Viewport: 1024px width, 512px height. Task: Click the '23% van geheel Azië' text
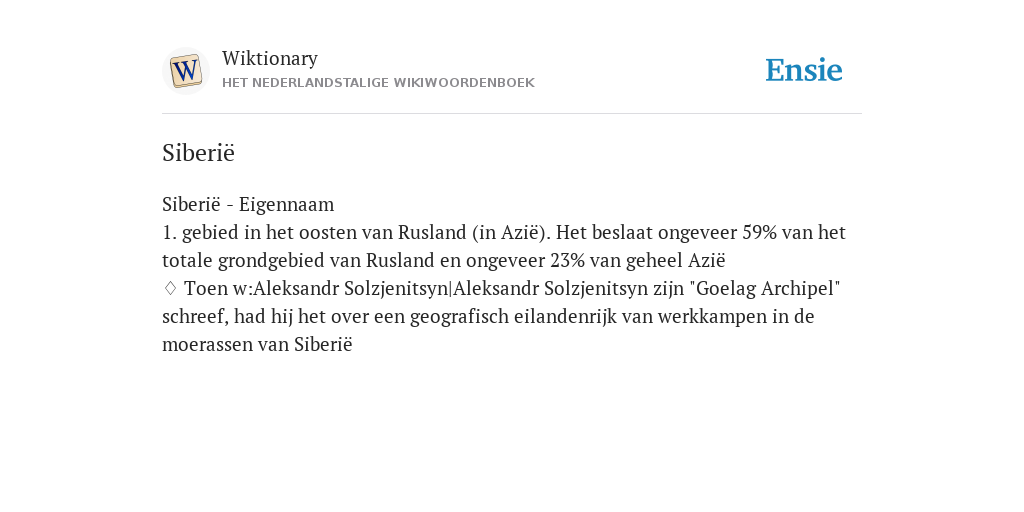pyautogui.click(x=637, y=261)
